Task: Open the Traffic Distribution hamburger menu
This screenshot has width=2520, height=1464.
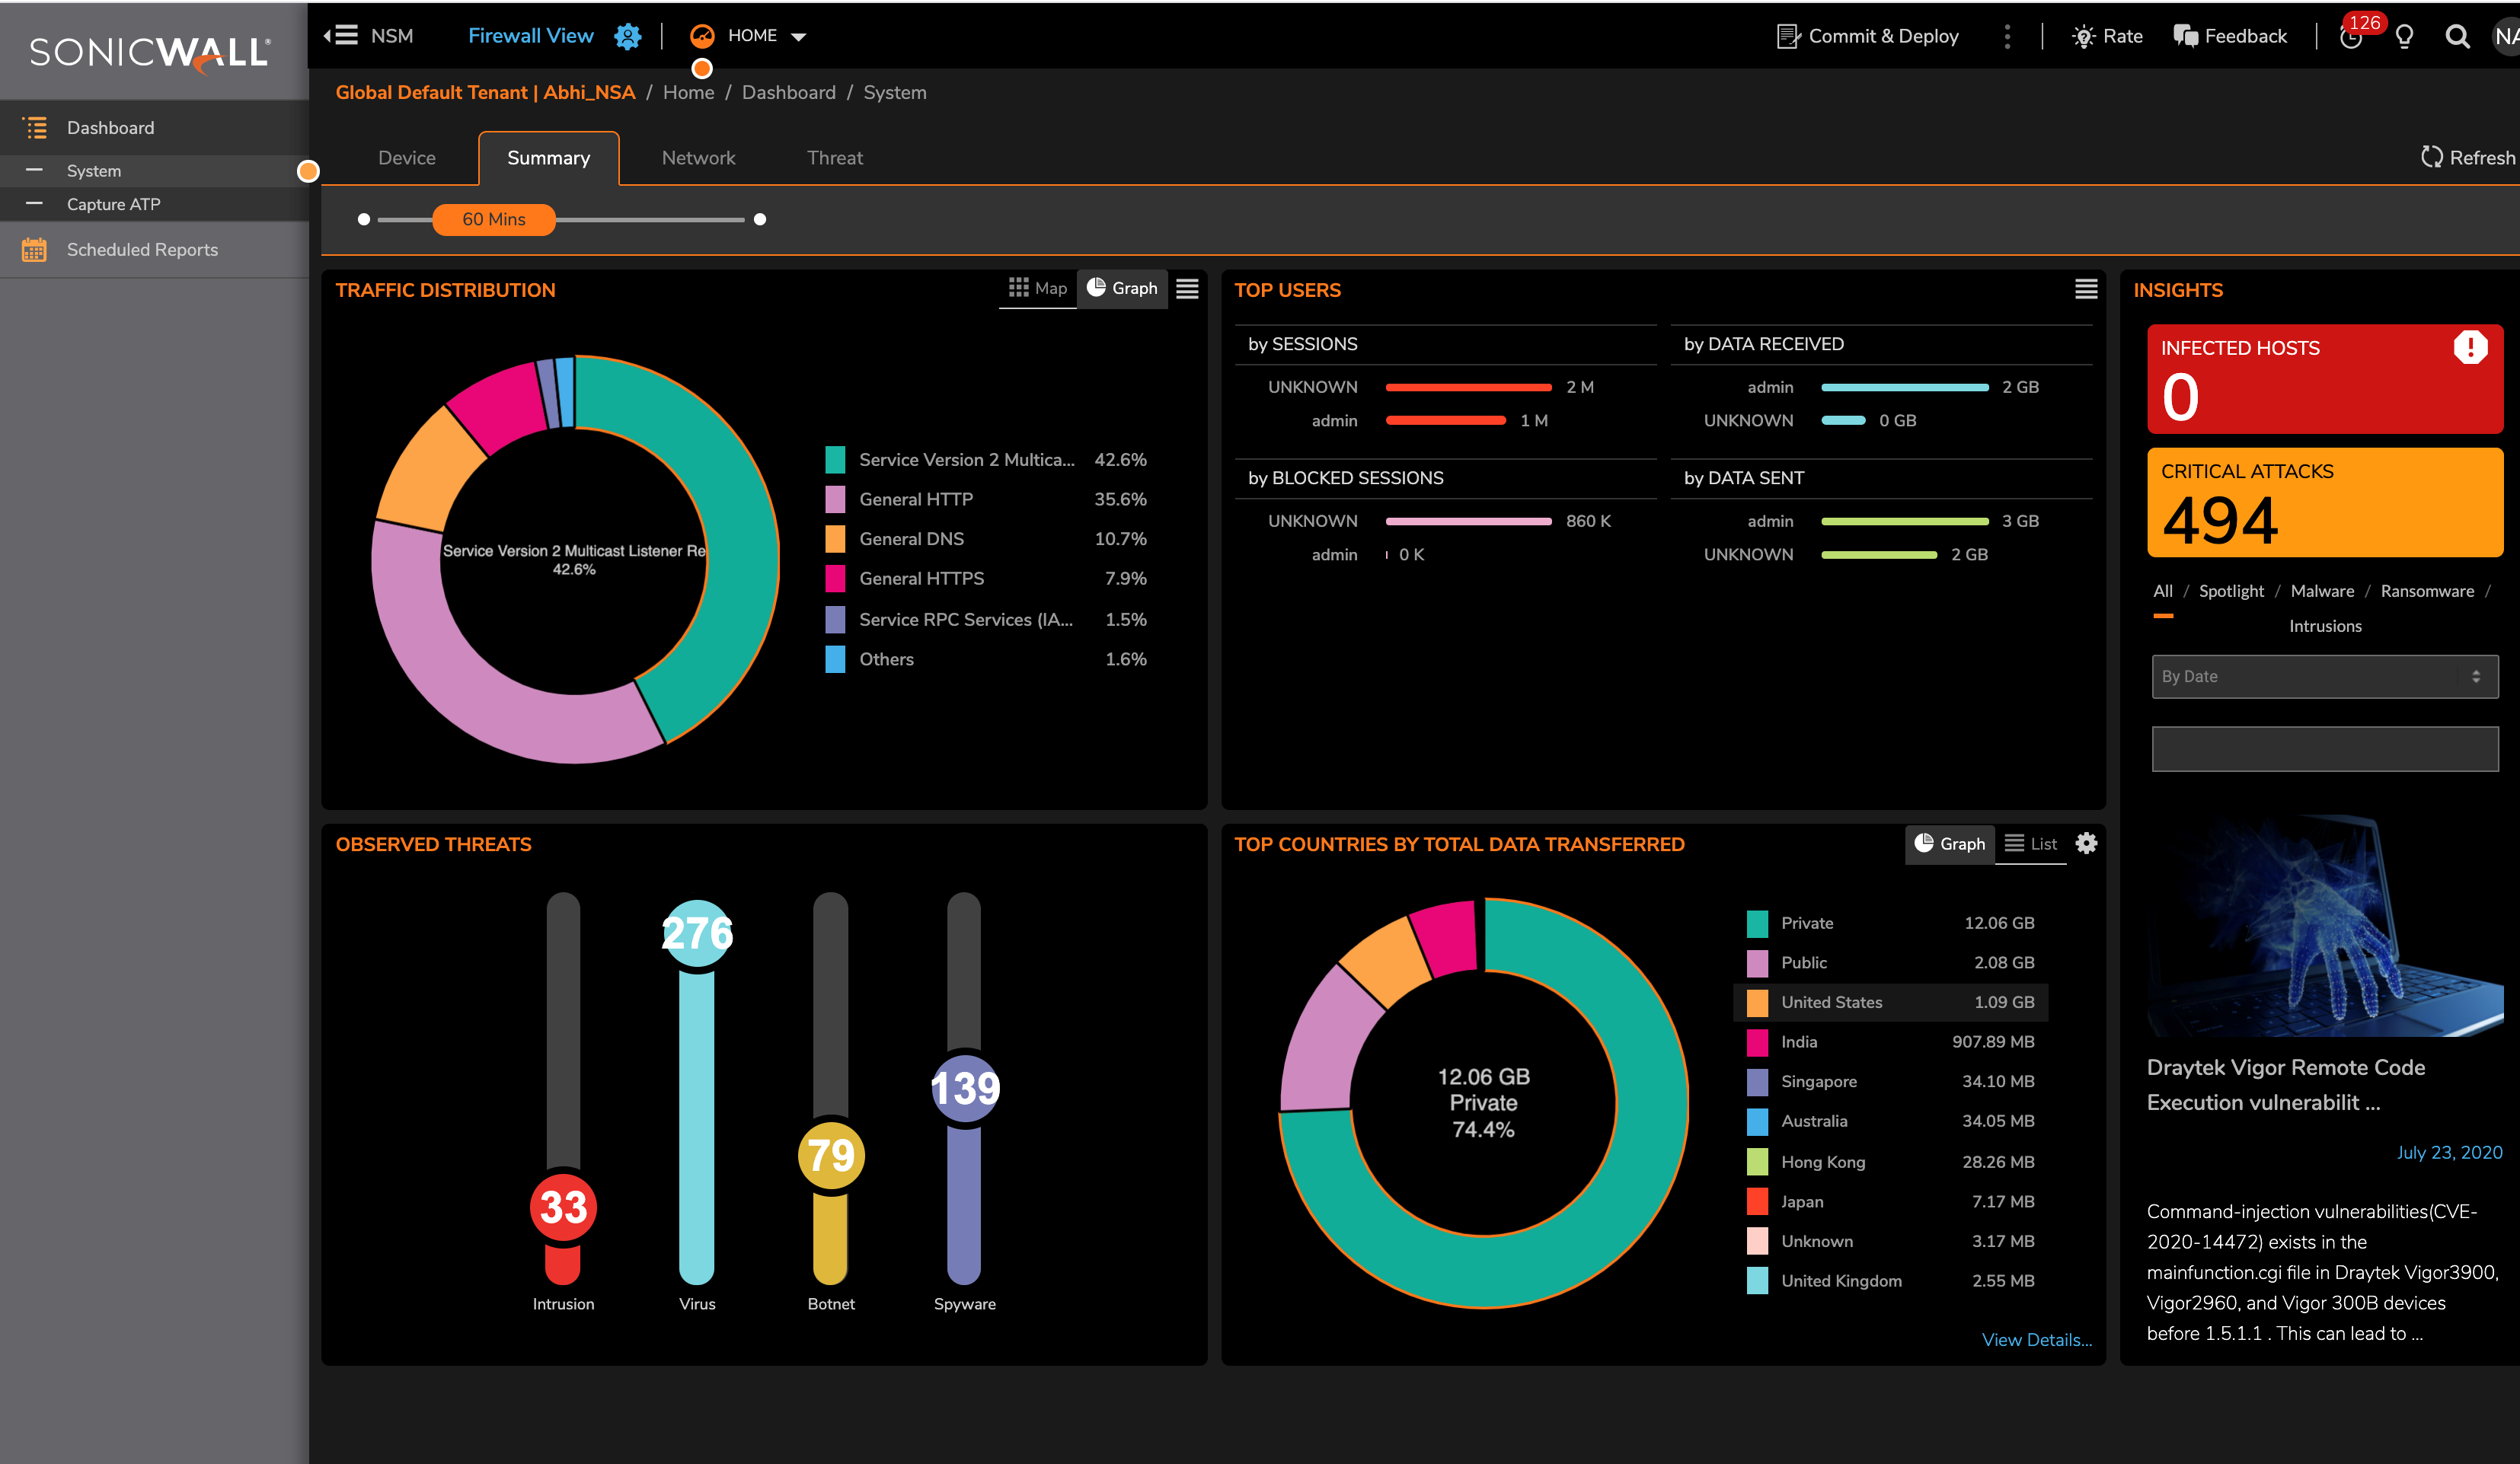Action: [1187, 289]
